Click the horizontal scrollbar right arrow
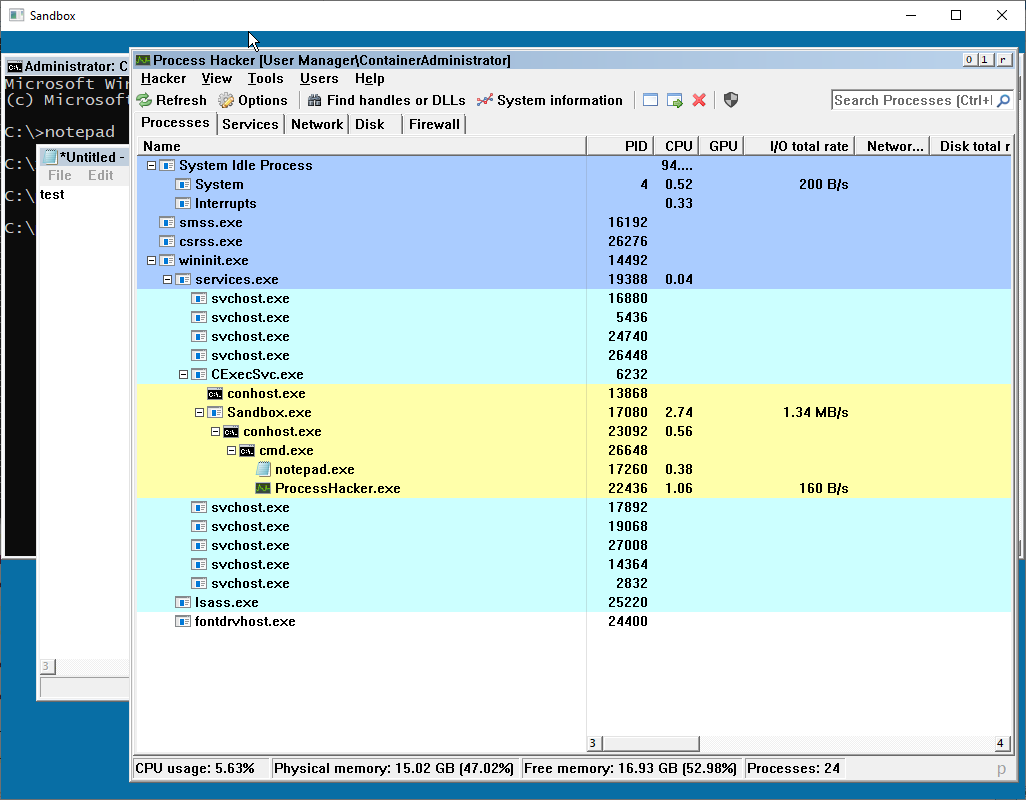This screenshot has width=1026, height=800. [x=1000, y=744]
